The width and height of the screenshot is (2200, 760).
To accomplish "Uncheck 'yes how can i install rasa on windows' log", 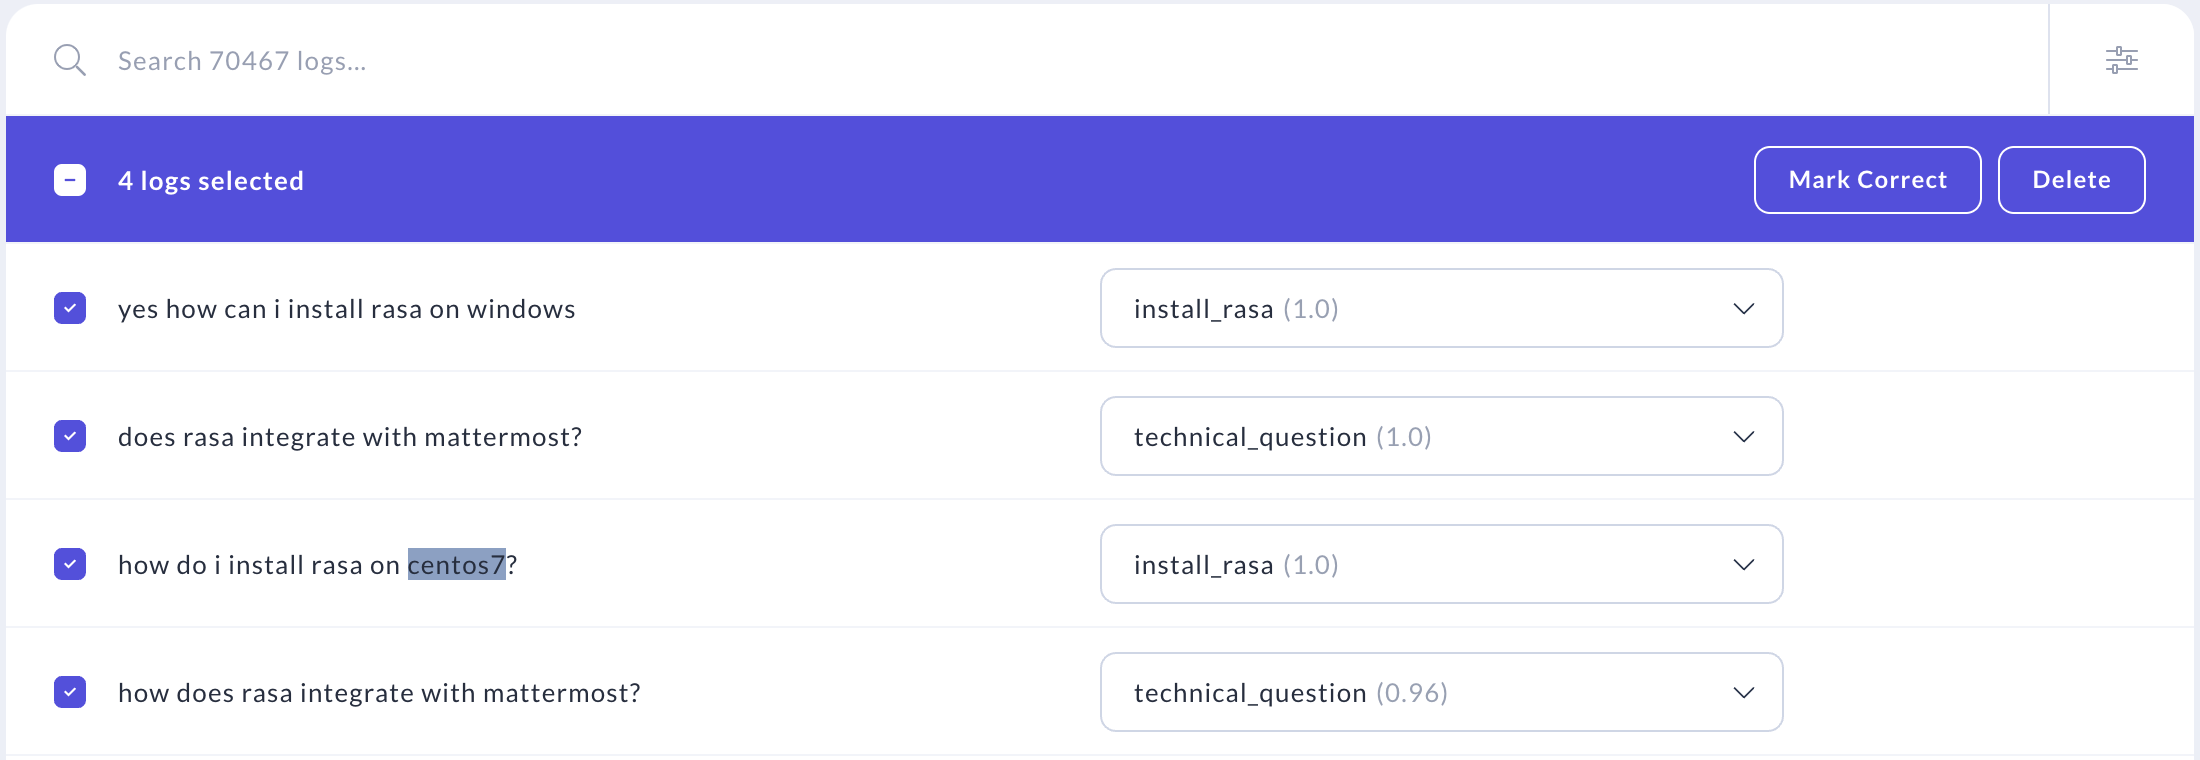I will [70, 308].
